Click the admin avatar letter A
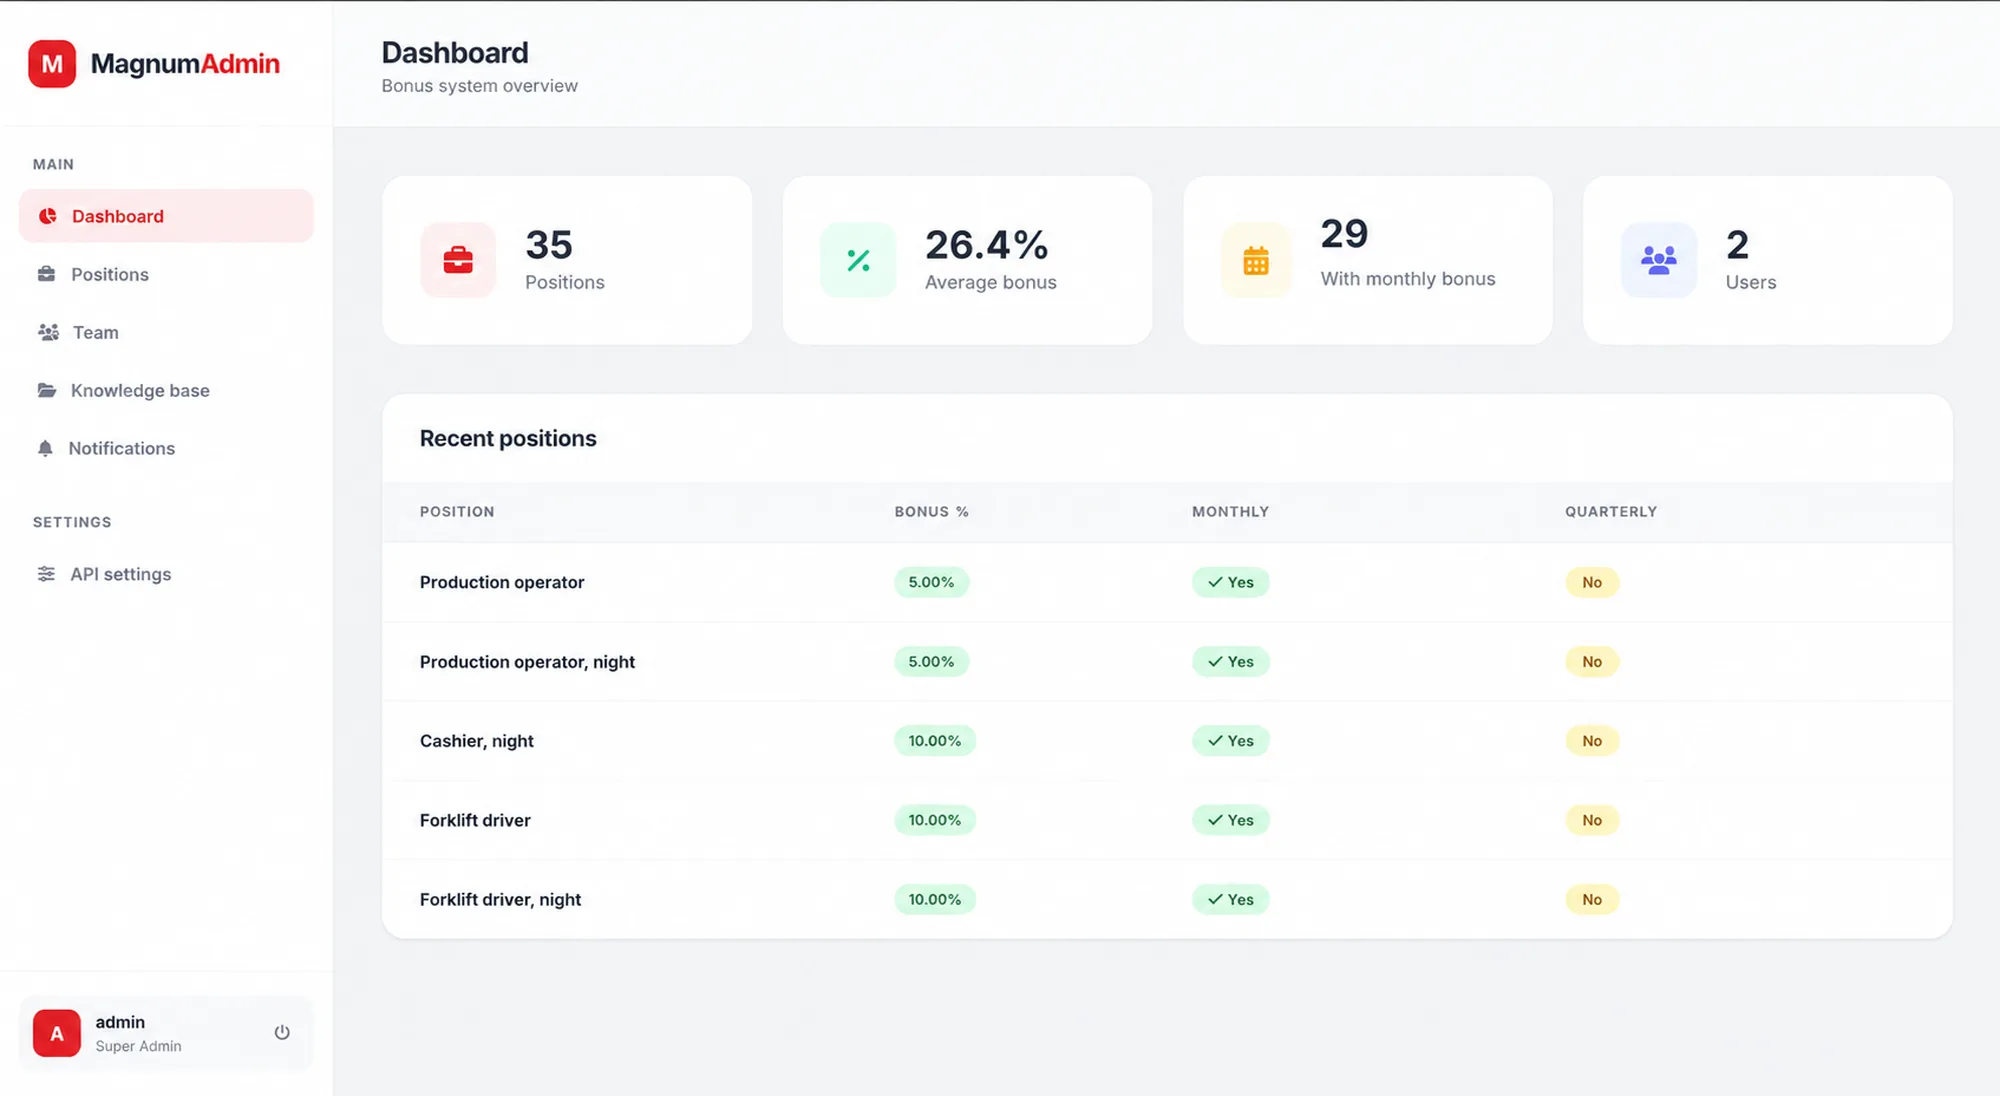Screen dimensions: 2000x1096 (x=57, y=1033)
